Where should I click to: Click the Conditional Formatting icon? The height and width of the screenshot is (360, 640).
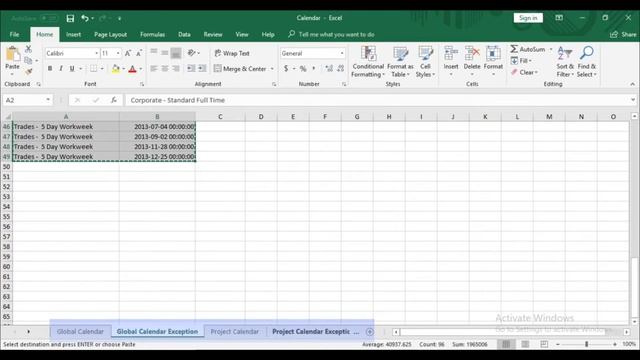(x=368, y=53)
